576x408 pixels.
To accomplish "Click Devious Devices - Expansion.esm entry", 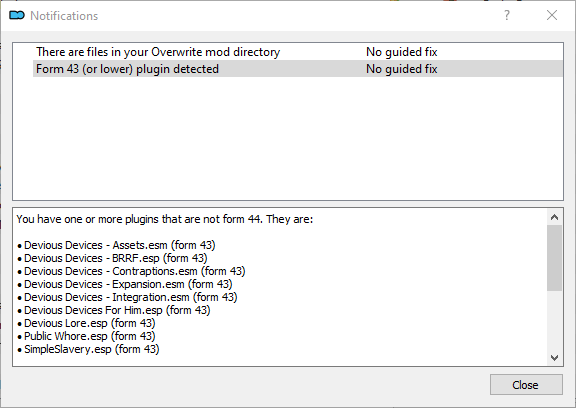I will point(125,284).
